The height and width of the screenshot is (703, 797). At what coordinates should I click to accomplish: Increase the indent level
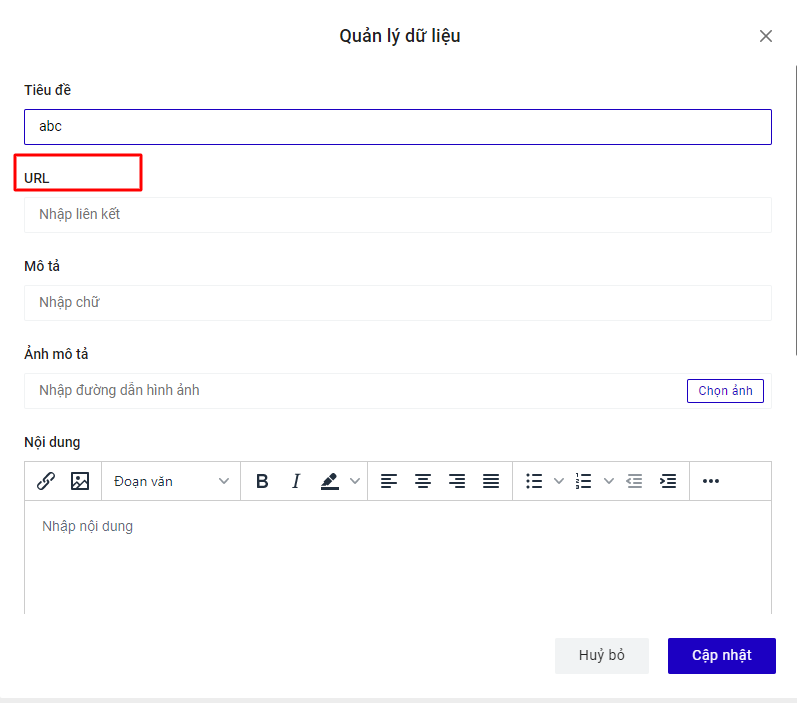668,481
